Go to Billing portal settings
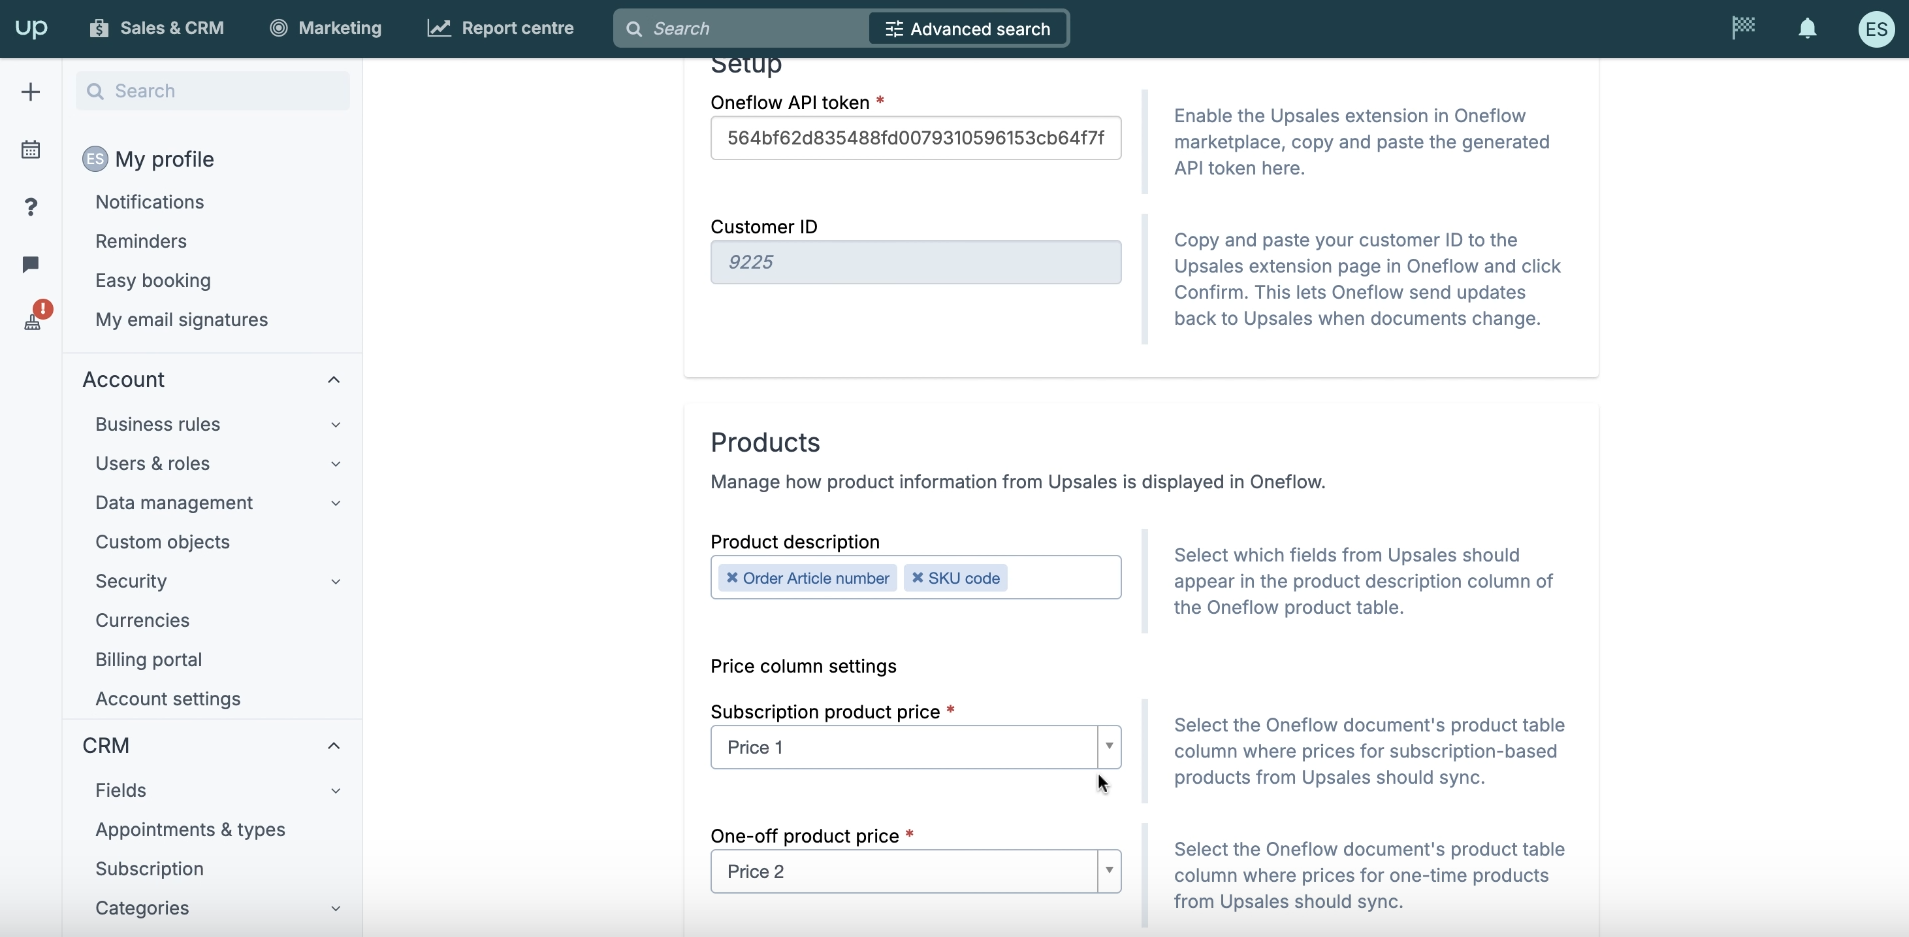Screen dimensions: 1909x937 (x=149, y=660)
